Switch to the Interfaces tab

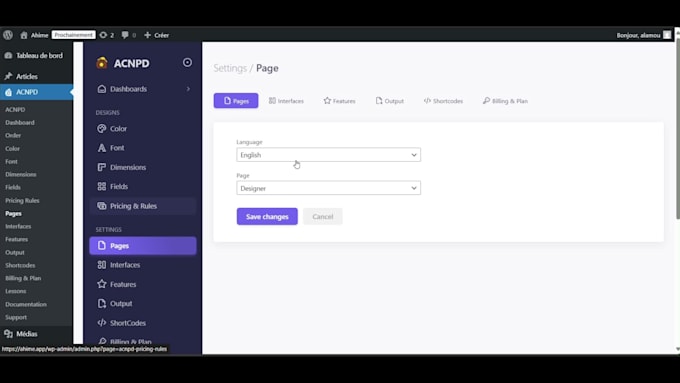pos(286,101)
